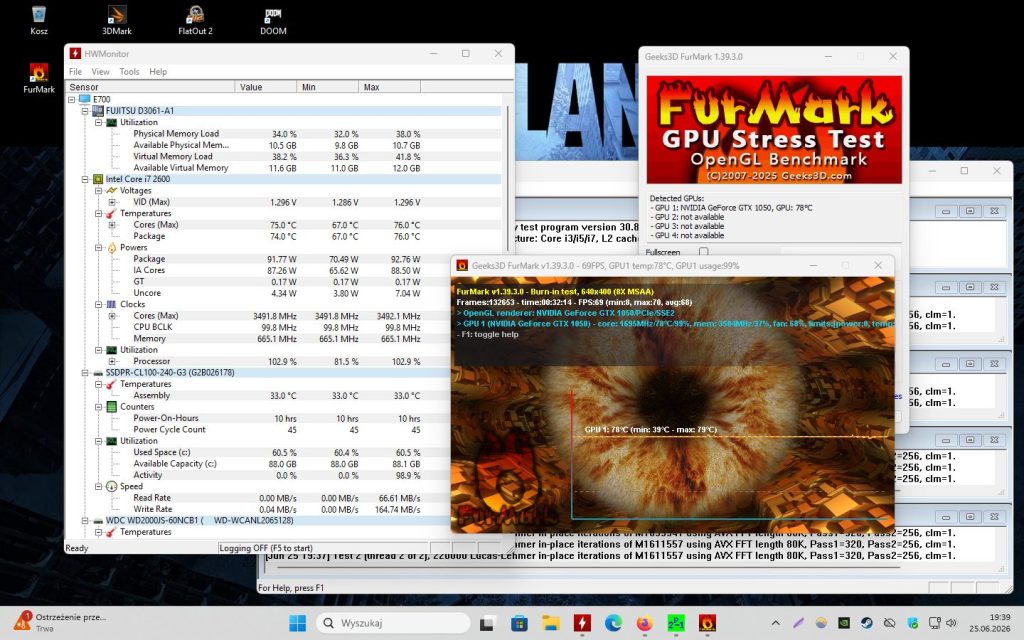Viewport: 1024px width, 640px height.
Task: Switch to HWMonitor via its taskbar icon
Action: [581, 623]
